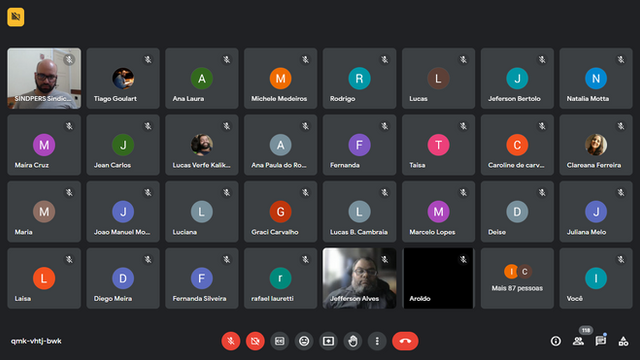This screenshot has height=360, width=640.
Task: Click rafael lauretti's teal r avatar
Action: (x=280, y=278)
